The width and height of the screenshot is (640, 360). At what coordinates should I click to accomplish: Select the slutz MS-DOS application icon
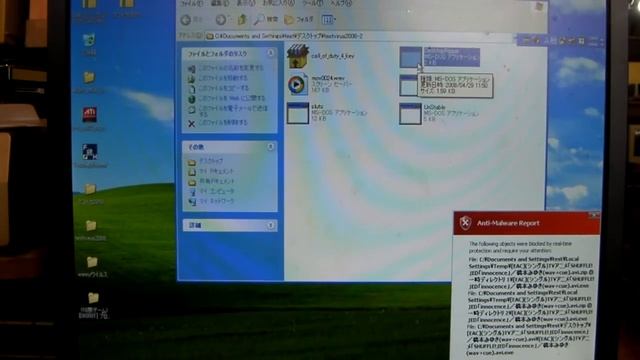click(x=298, y=113)
